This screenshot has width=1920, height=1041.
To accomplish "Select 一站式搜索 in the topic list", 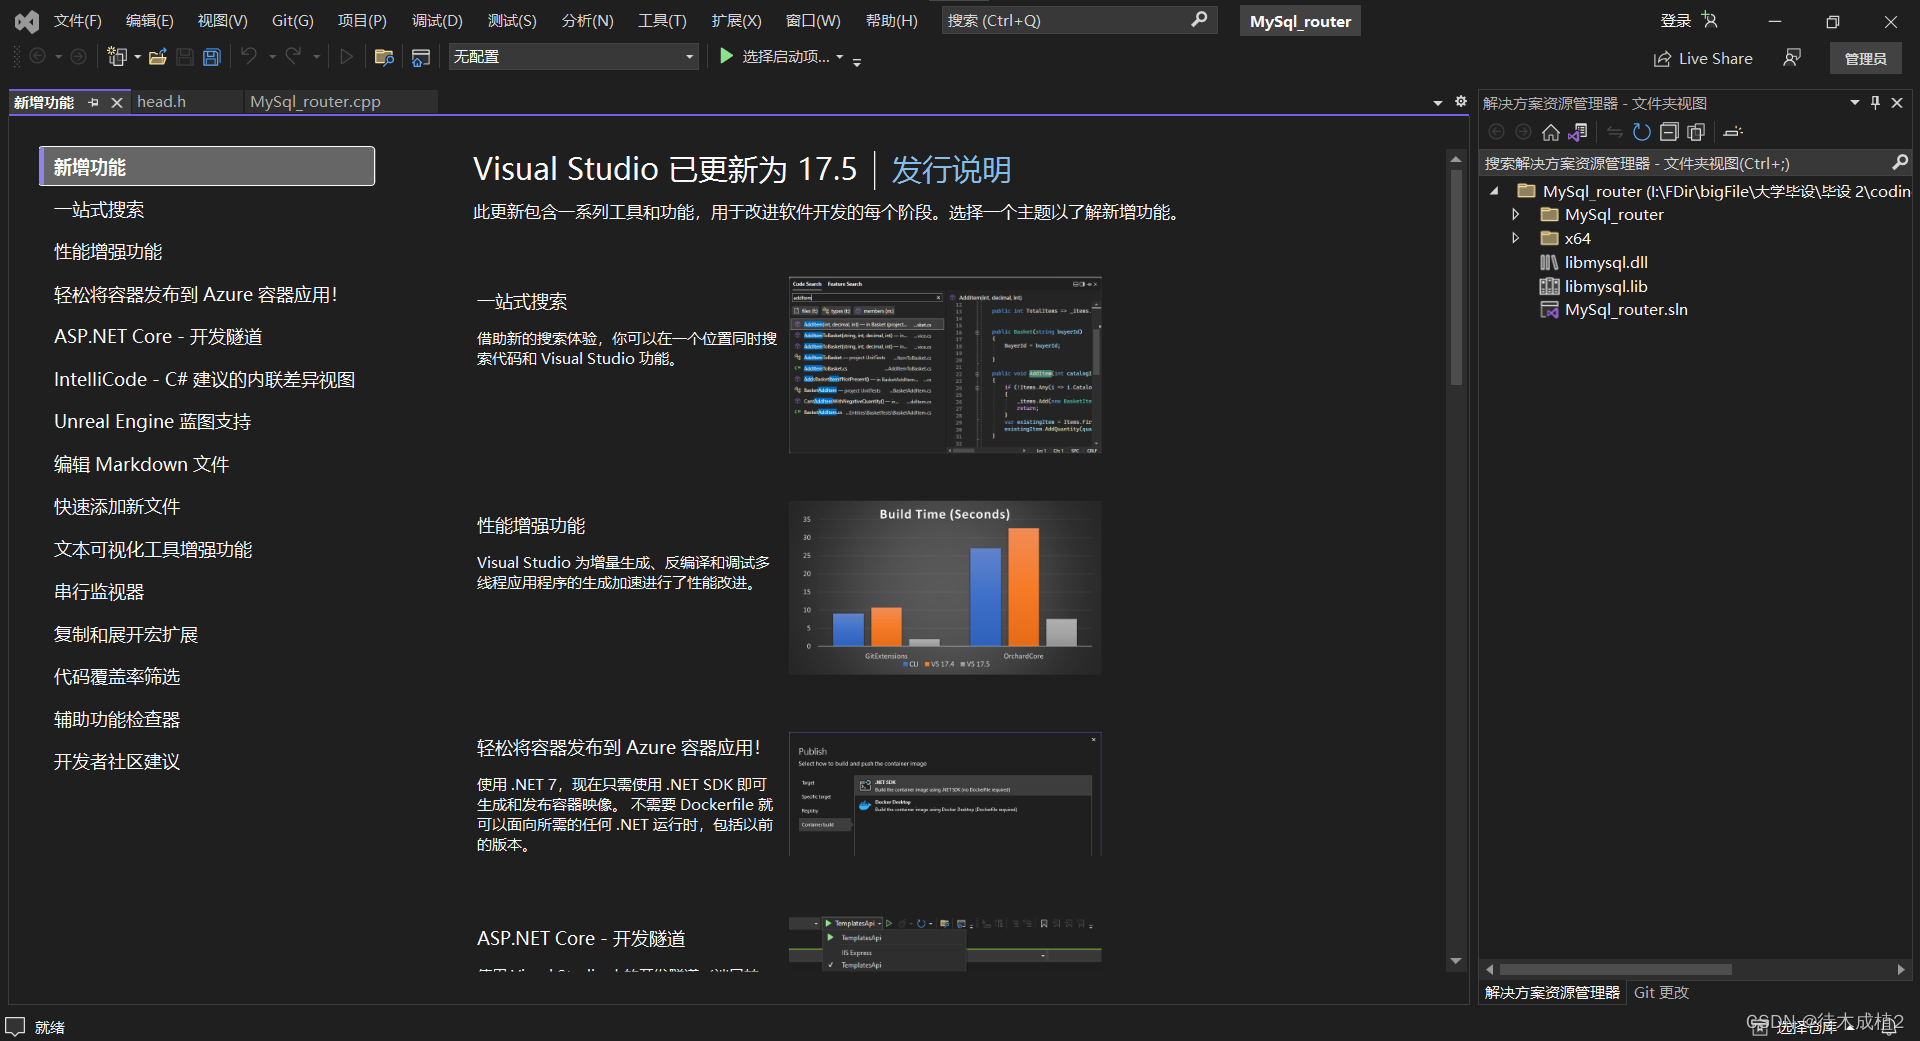I will (99, 209).
